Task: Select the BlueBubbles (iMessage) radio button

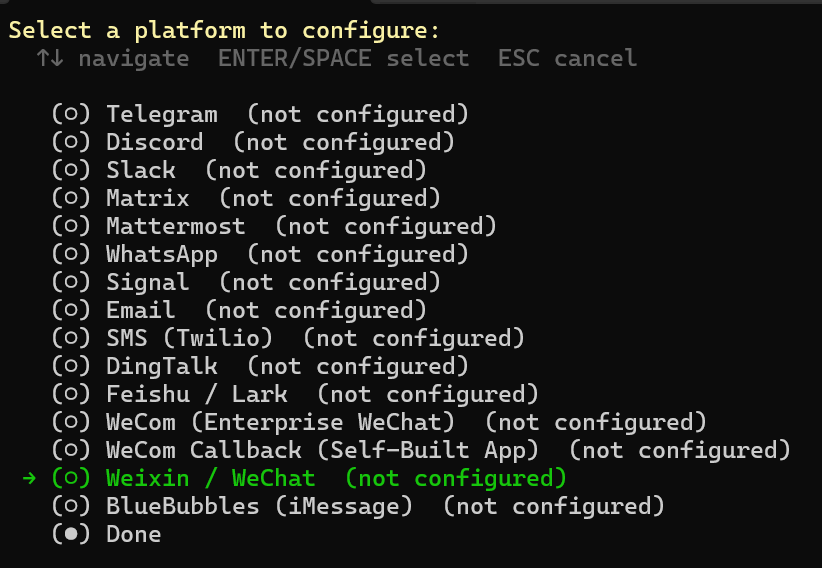Action: coord(71,506)
